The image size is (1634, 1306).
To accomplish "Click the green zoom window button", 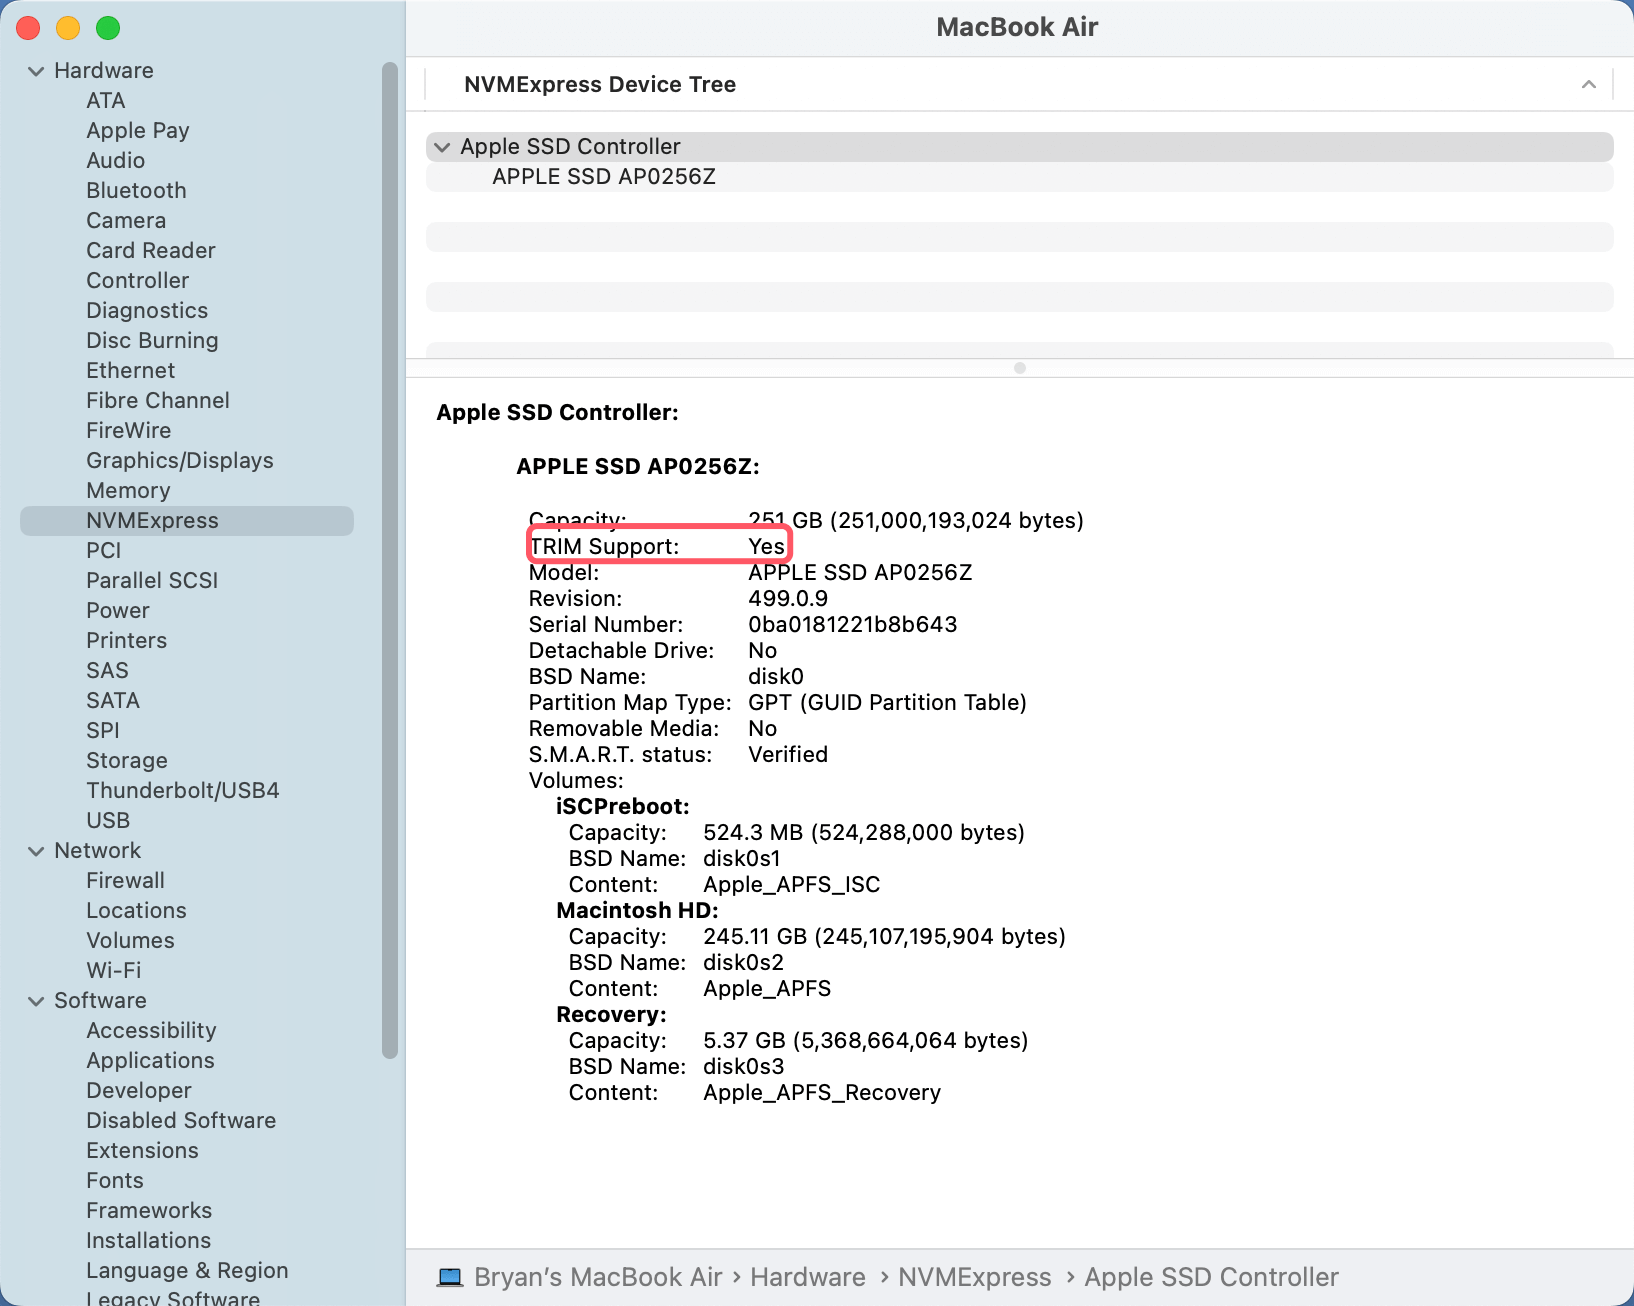I will click(108, 28).
